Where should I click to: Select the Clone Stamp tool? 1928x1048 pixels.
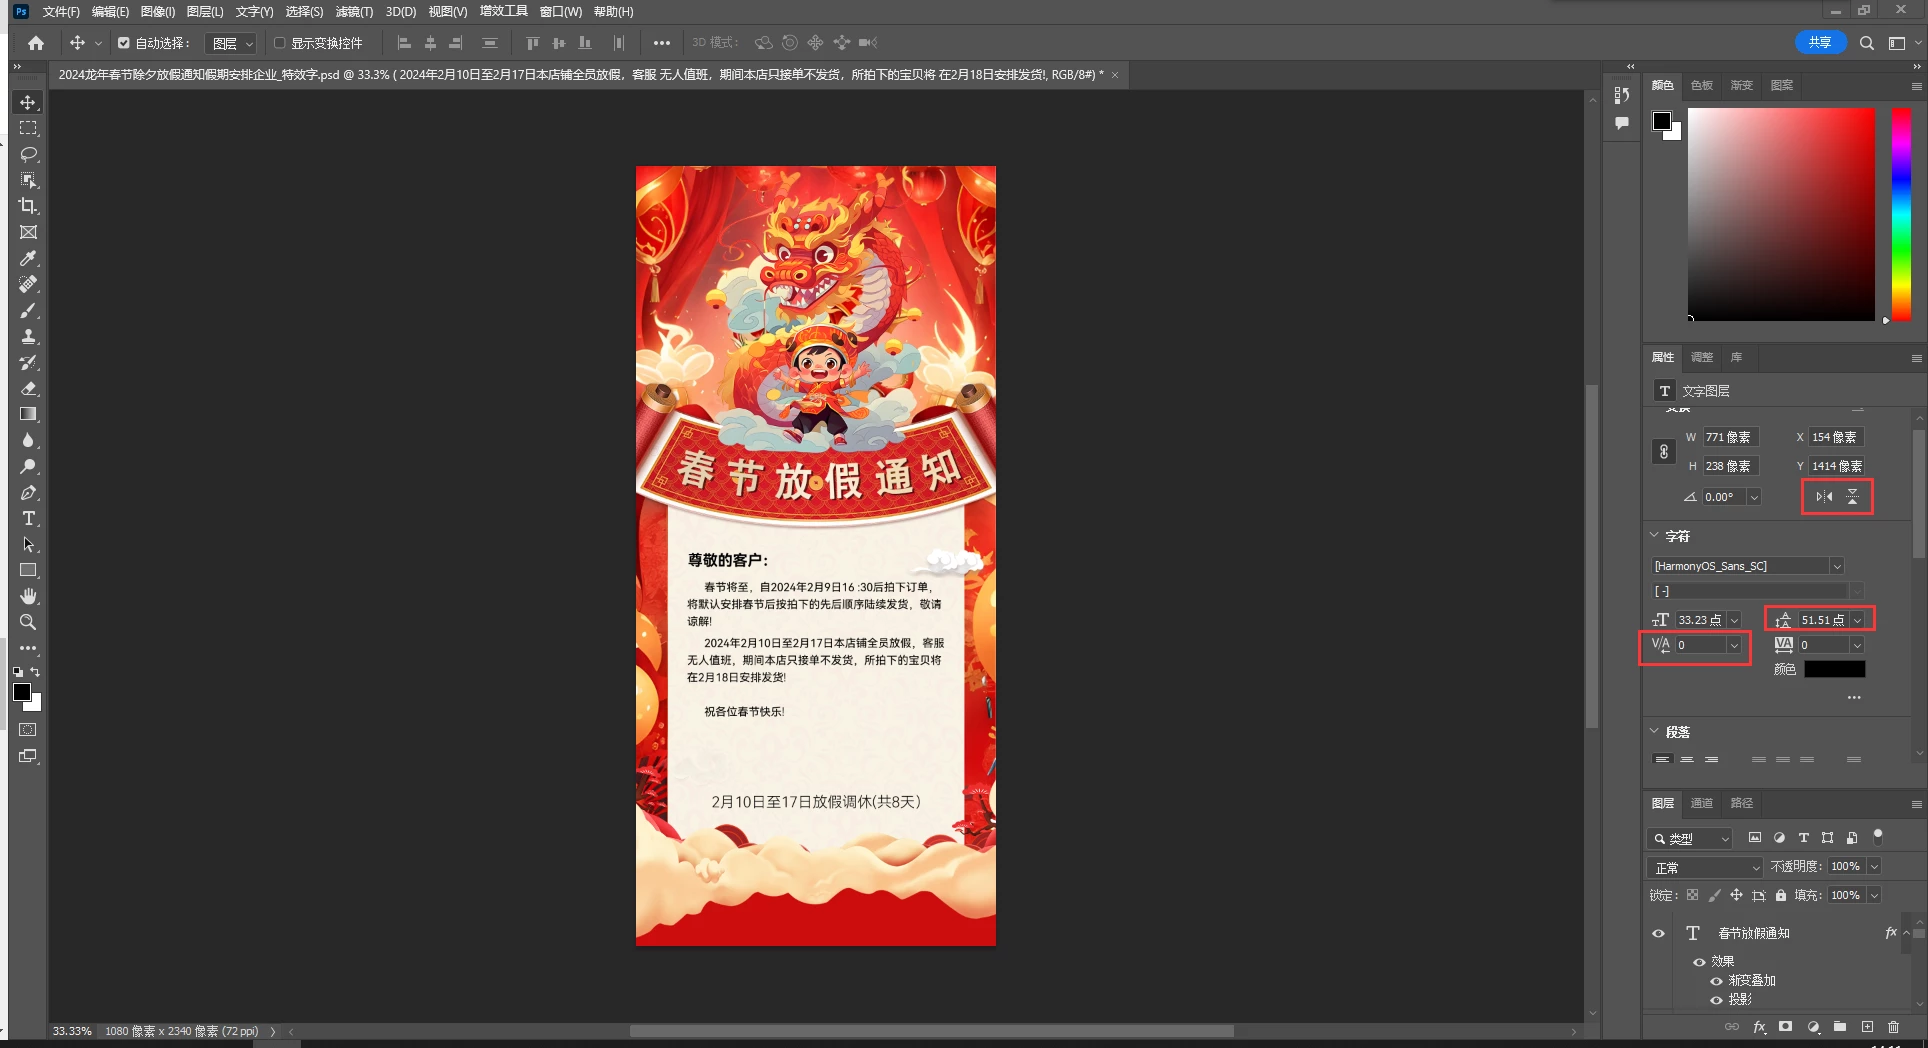pyautogui.click(x=28, y=336)
